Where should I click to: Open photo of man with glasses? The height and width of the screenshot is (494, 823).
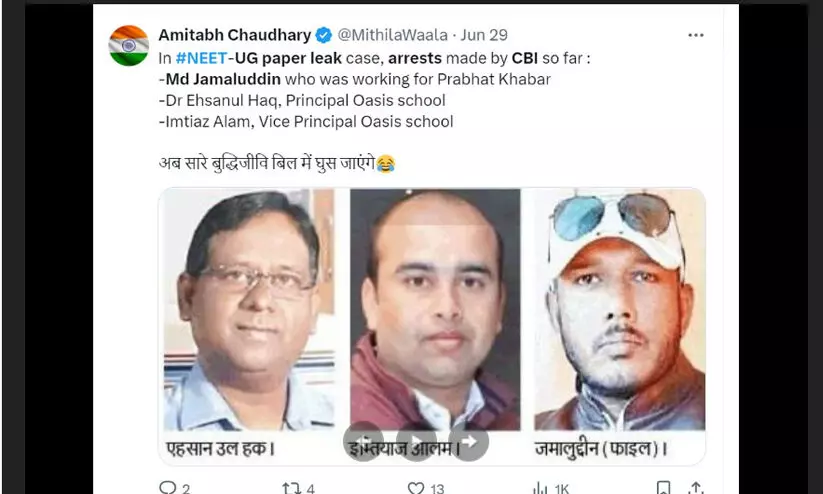pyautogui.click(x=250, y=310)
